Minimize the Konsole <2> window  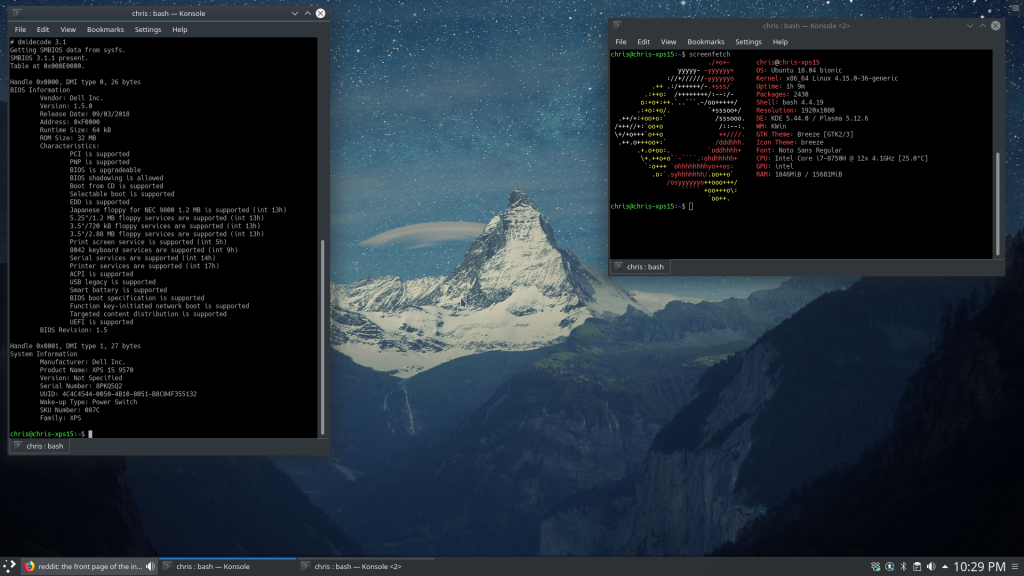click(970, 25)
